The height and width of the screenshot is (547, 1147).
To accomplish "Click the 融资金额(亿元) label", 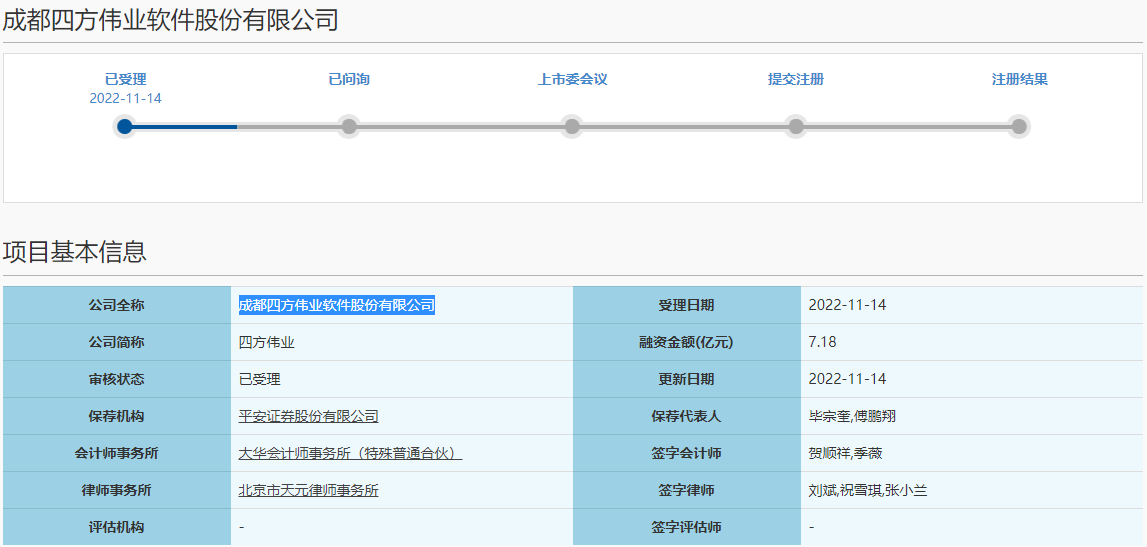I will click(686, 342).
